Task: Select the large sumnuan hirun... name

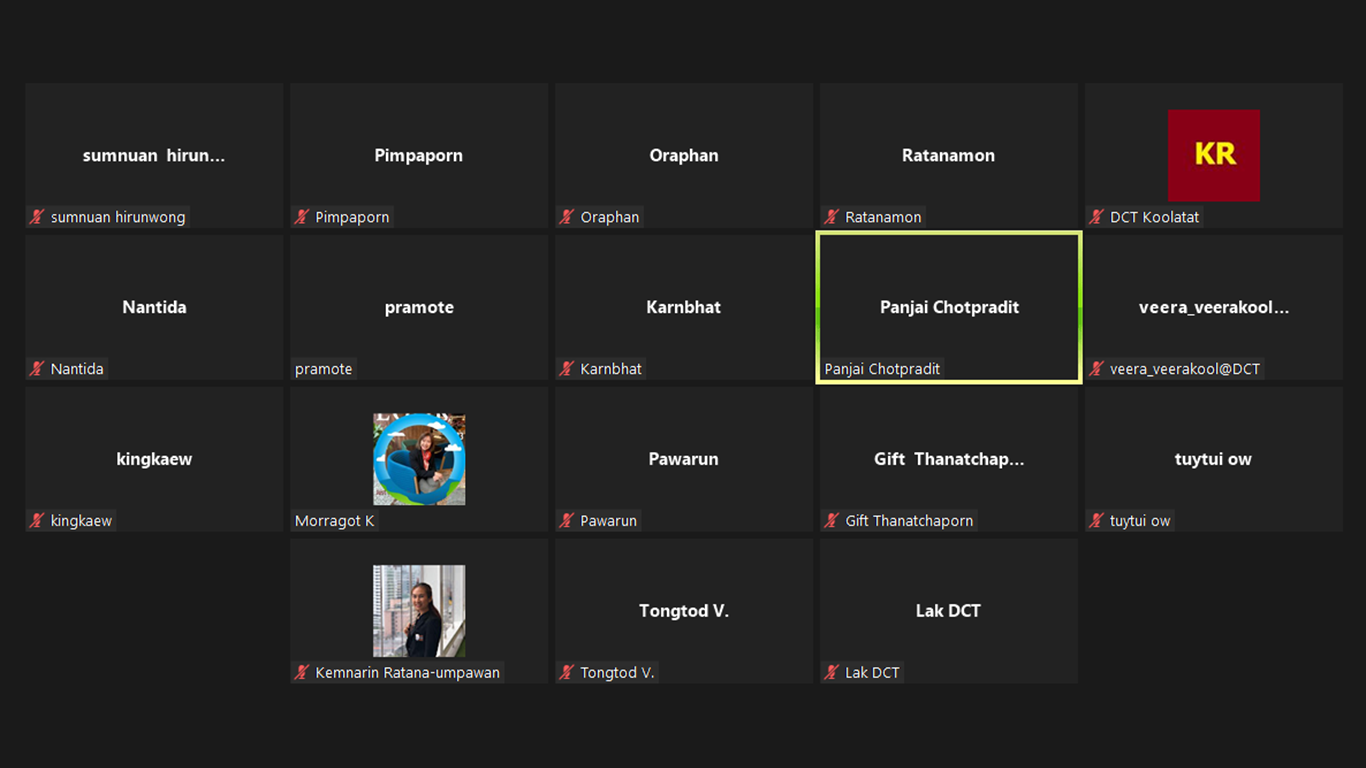Action: 154,156
